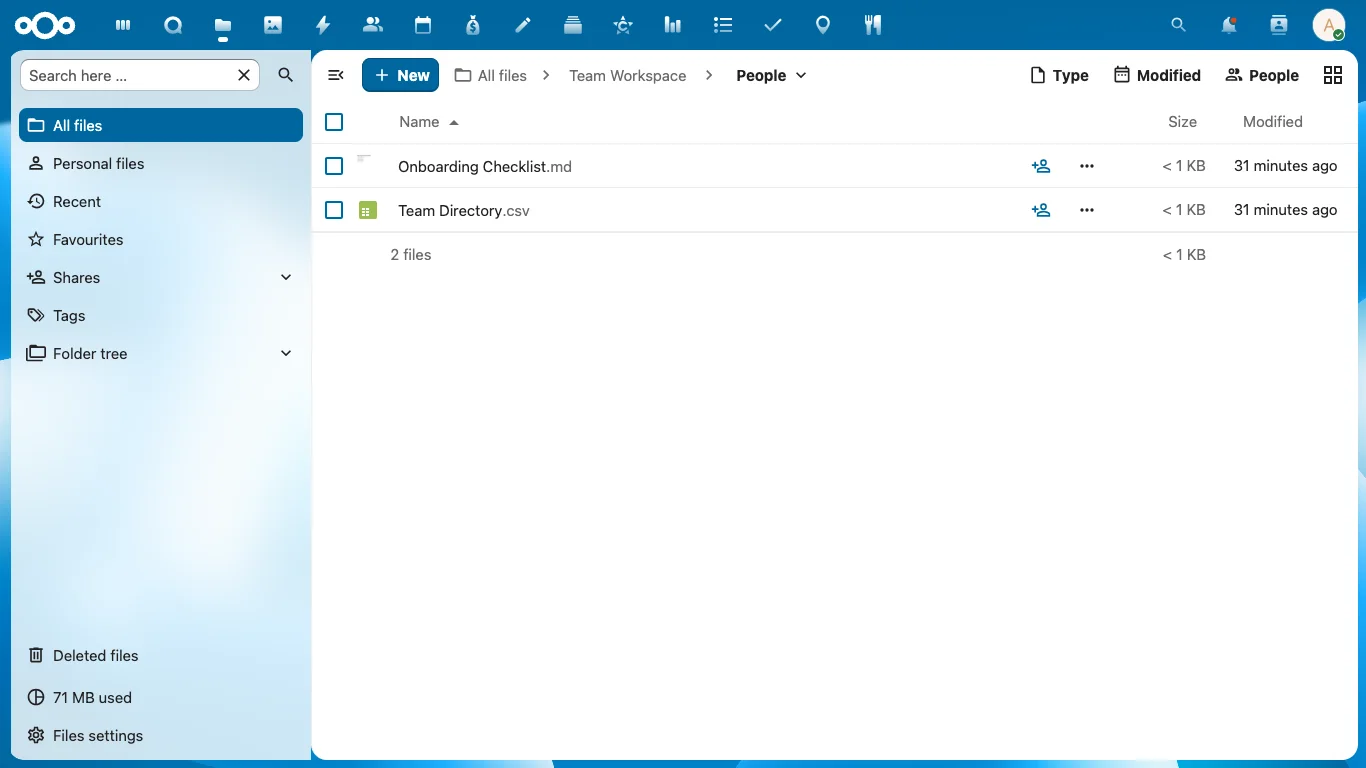Share Team Directory.csv

point(1041,210)
